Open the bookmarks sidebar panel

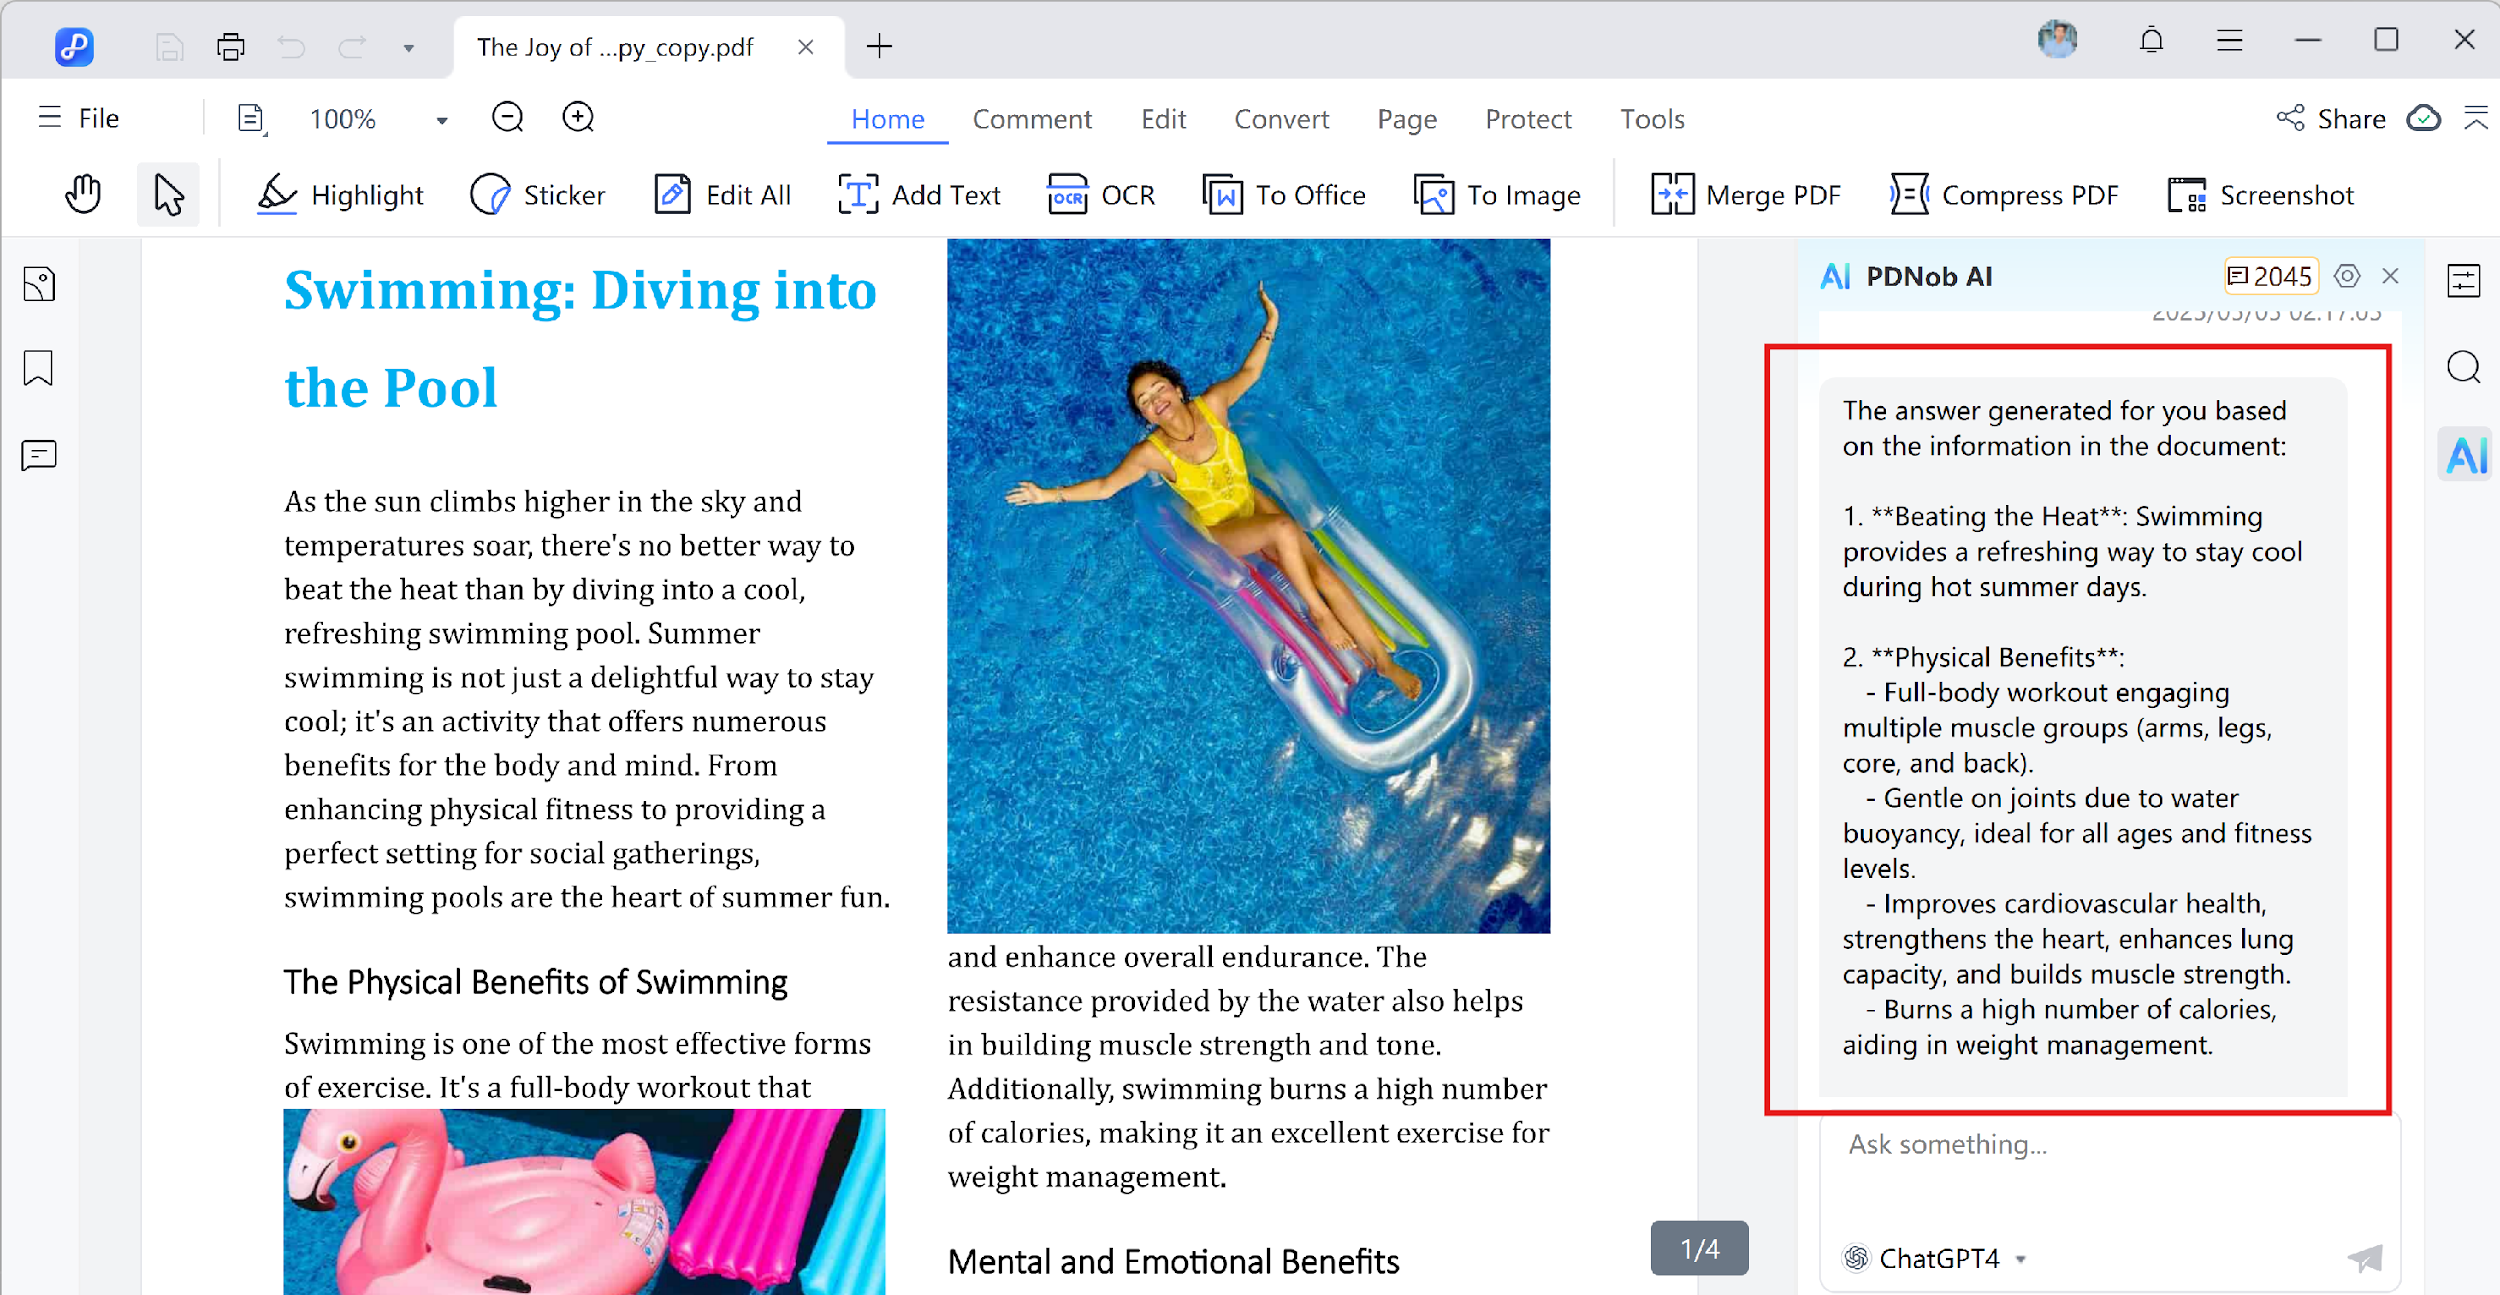[x=39, y=368]
